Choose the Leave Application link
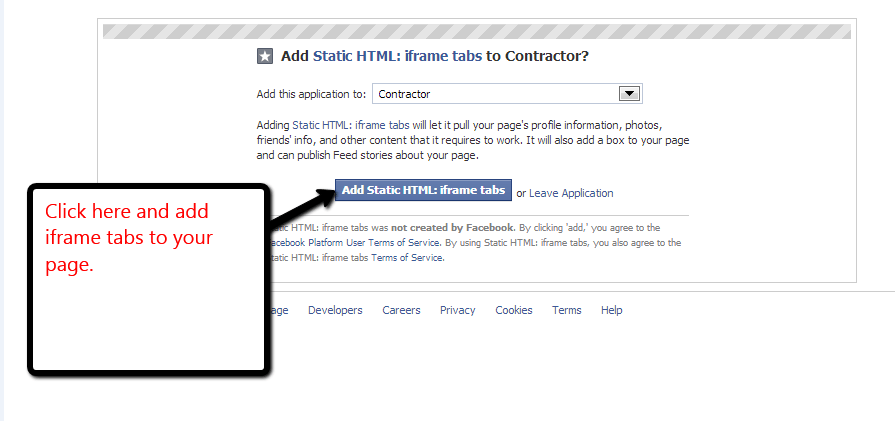The height and width of the screenshot is (421, 895). coord(571,193)
